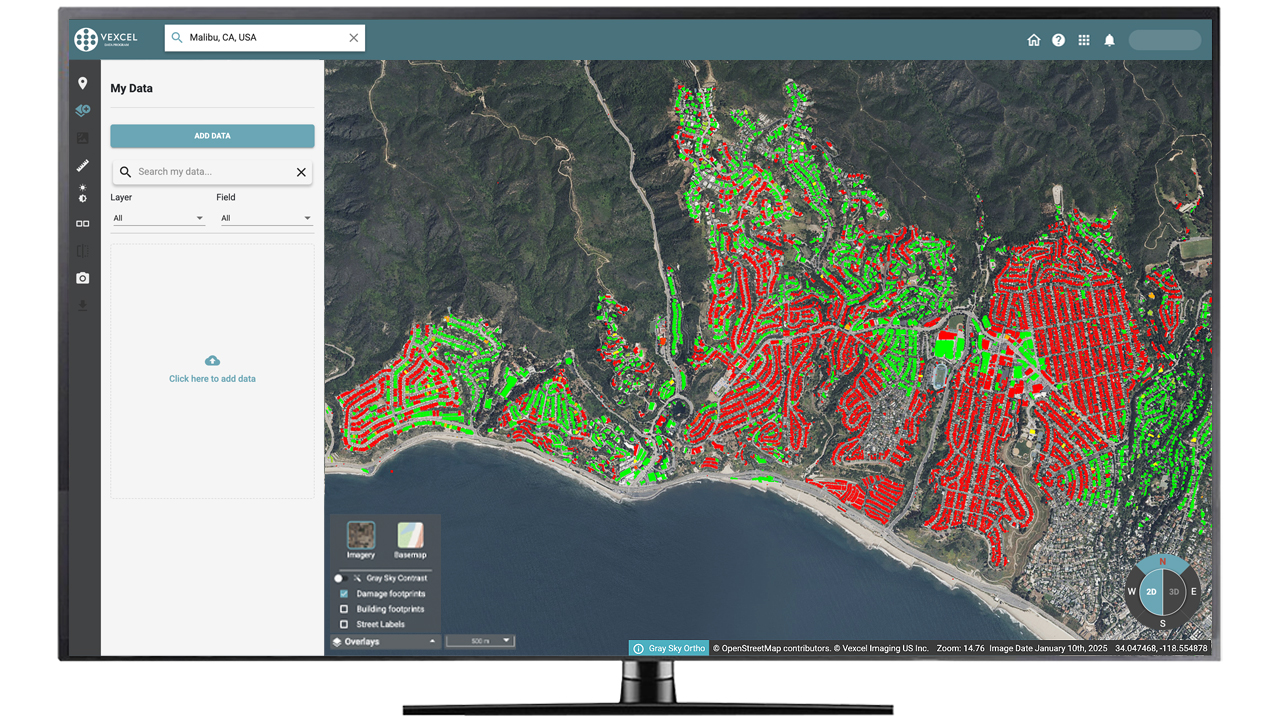Enable the Building footprints checkbox

pos(344,609)
